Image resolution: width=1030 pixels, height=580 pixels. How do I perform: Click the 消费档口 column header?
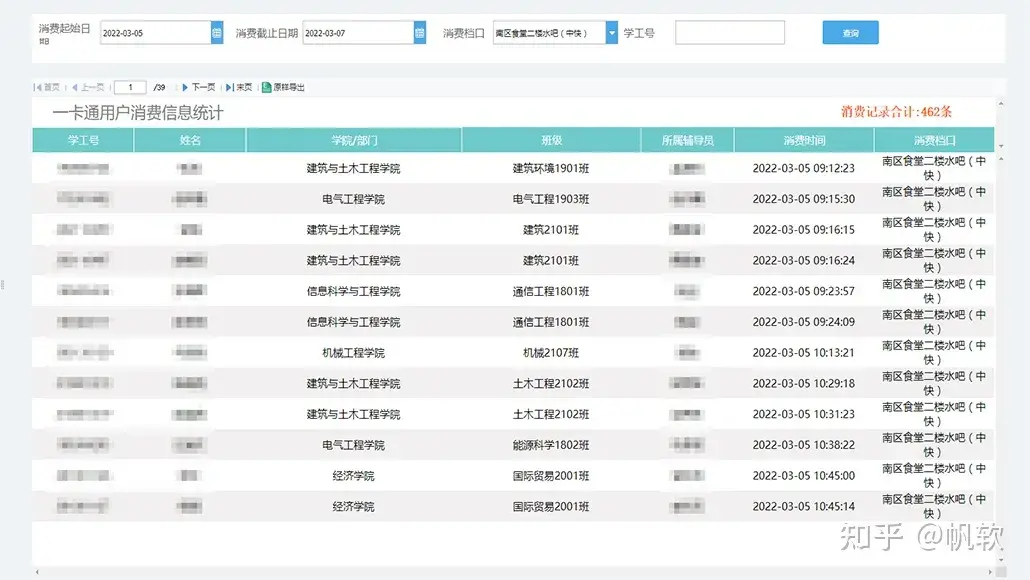tap(934, 140)
